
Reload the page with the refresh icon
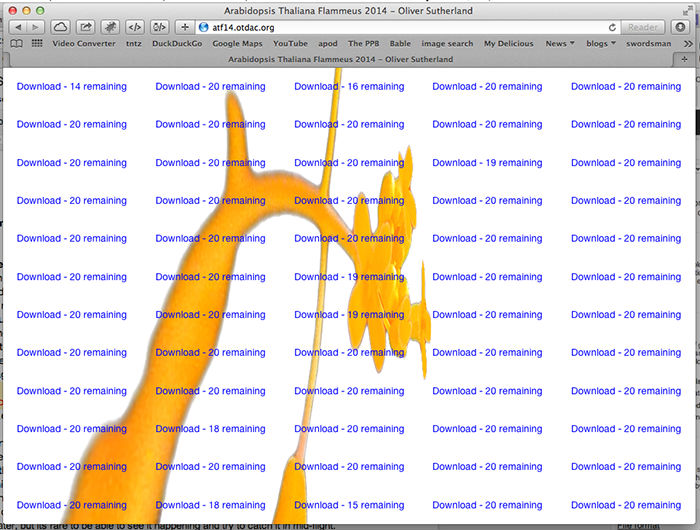(611, 27)
